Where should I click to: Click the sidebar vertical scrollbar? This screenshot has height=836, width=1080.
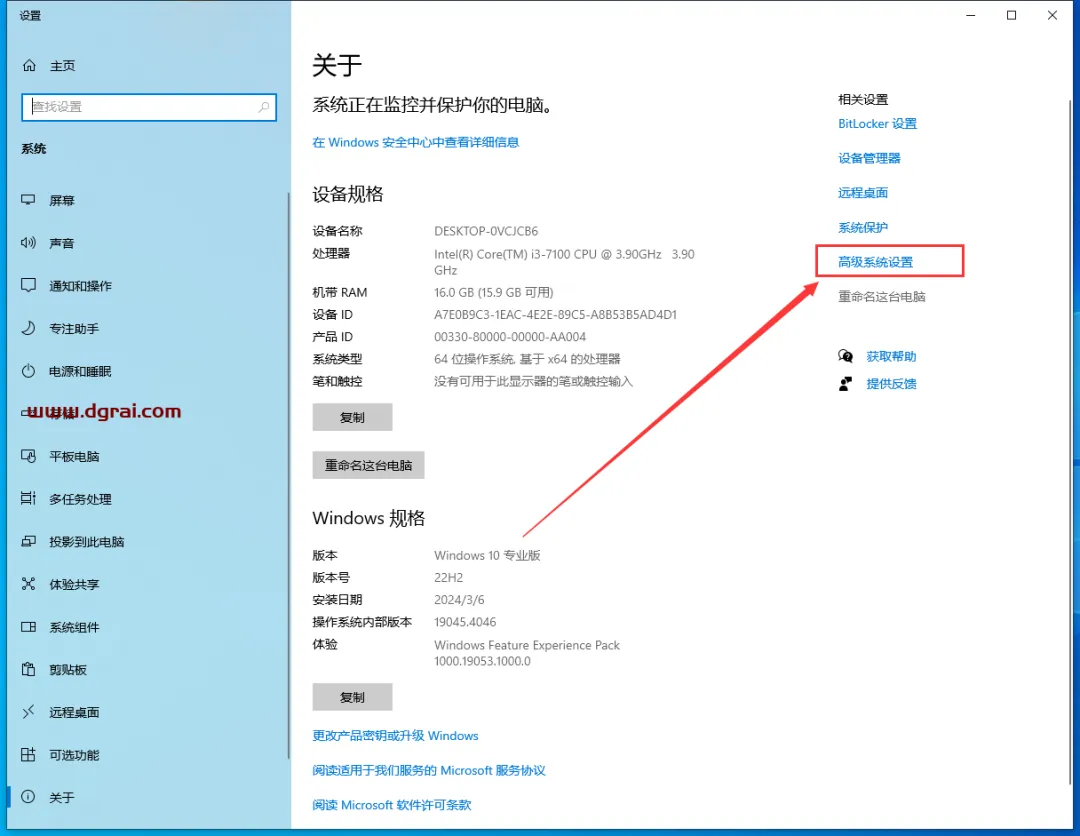[x=288, y=475]
